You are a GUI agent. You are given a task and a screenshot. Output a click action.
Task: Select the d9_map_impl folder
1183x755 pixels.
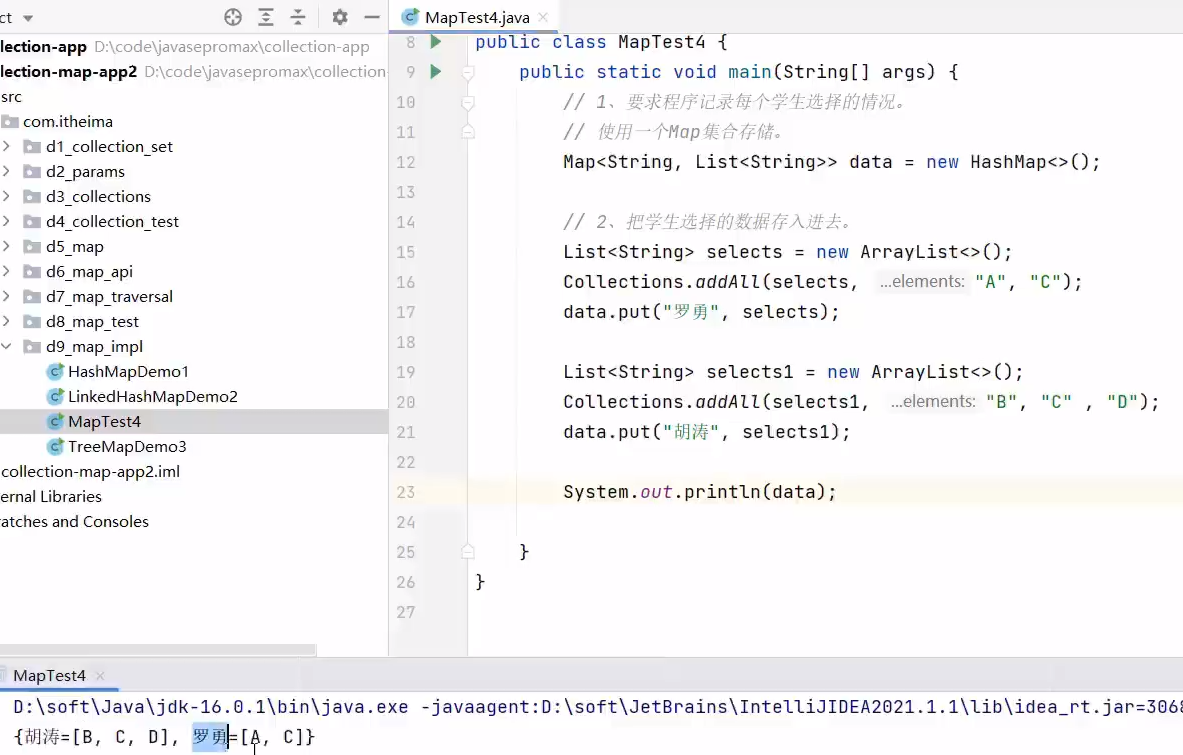94,346
